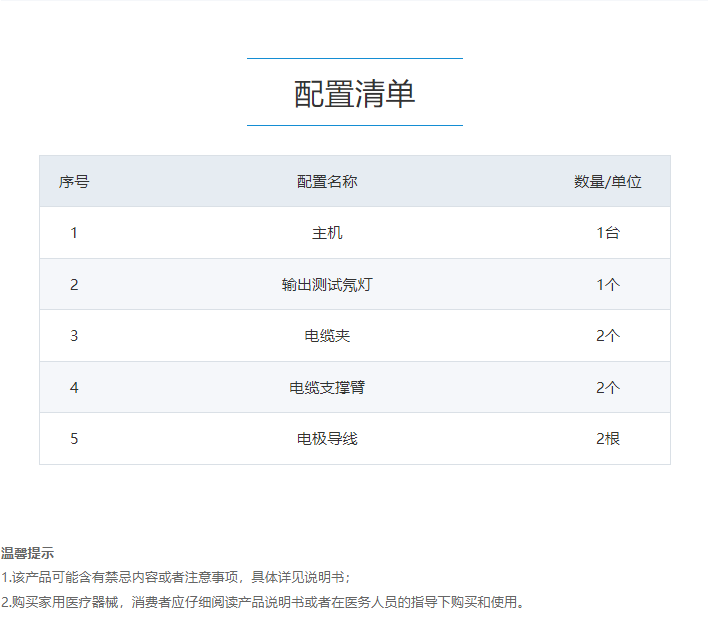Select quantity 2个 in the 电缆夹 row
This screenshot has width=708, height=638.
tap(608, 336)
